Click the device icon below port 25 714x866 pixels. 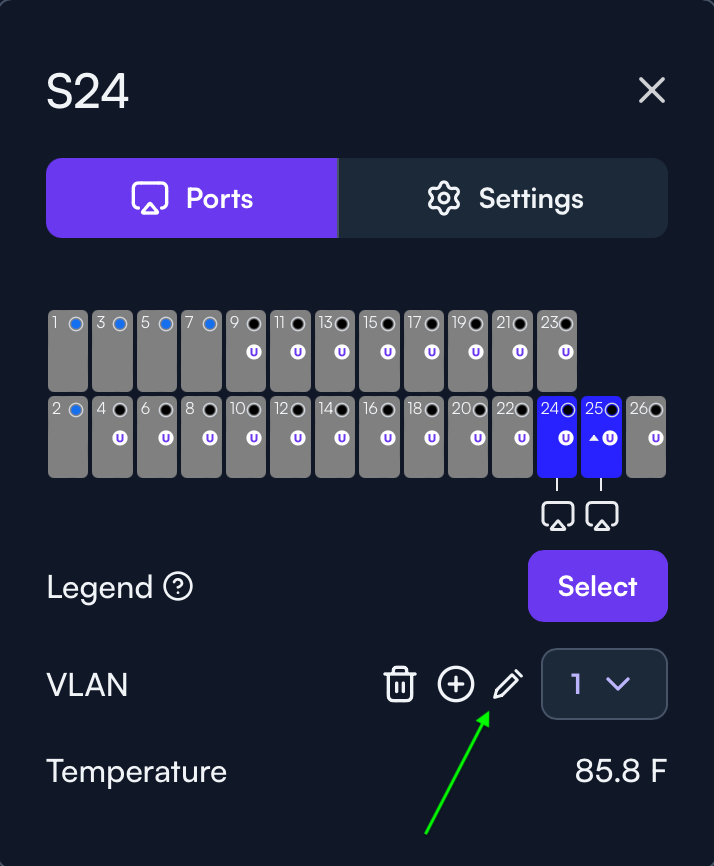(601, 516)
